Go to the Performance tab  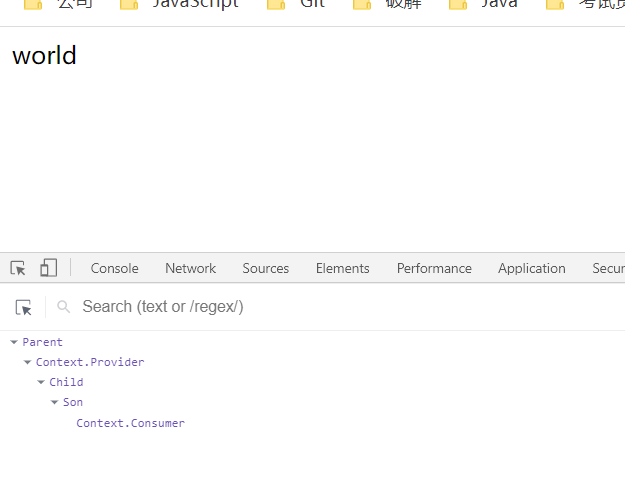[434, 268]
